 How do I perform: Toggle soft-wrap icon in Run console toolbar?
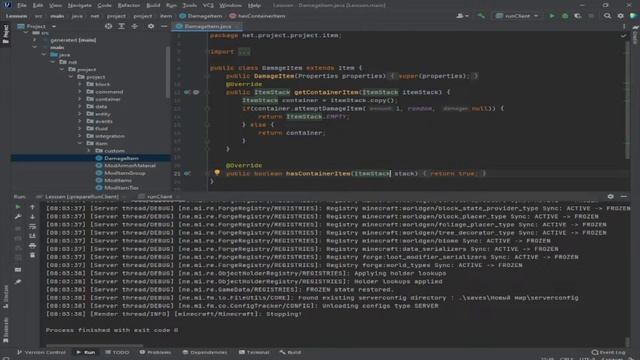pyautogui.click(x=32, y=227)
